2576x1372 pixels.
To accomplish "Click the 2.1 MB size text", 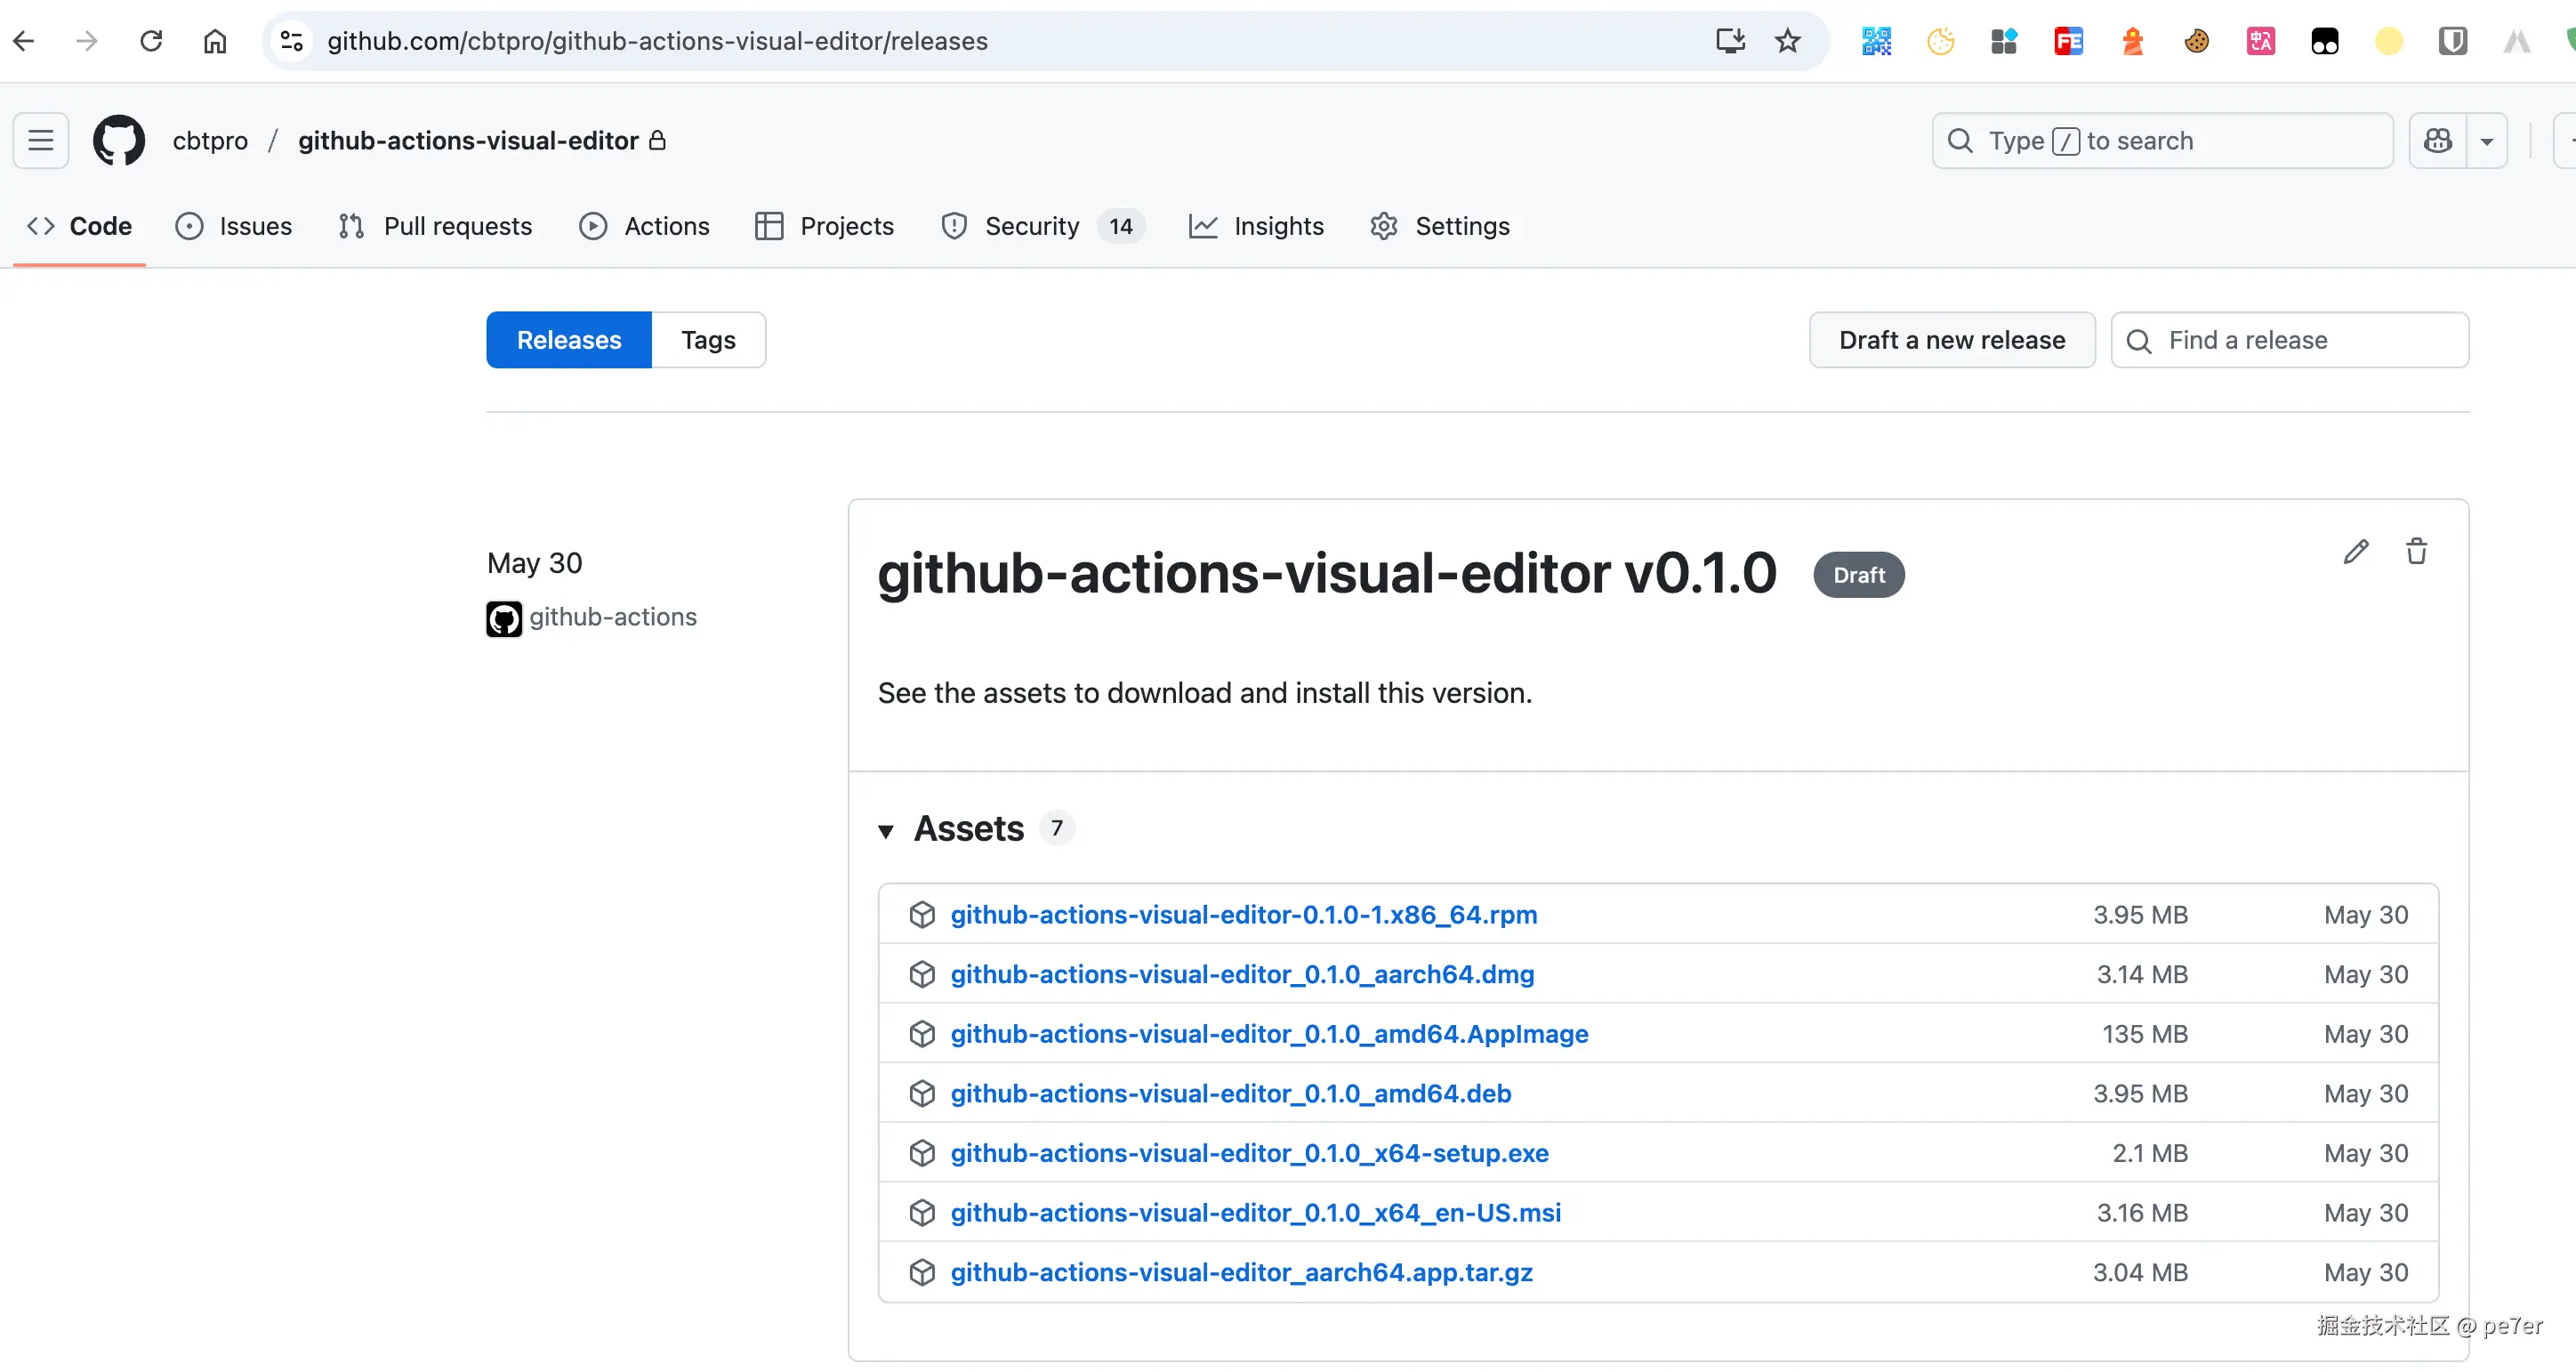I will 2150,1153.
